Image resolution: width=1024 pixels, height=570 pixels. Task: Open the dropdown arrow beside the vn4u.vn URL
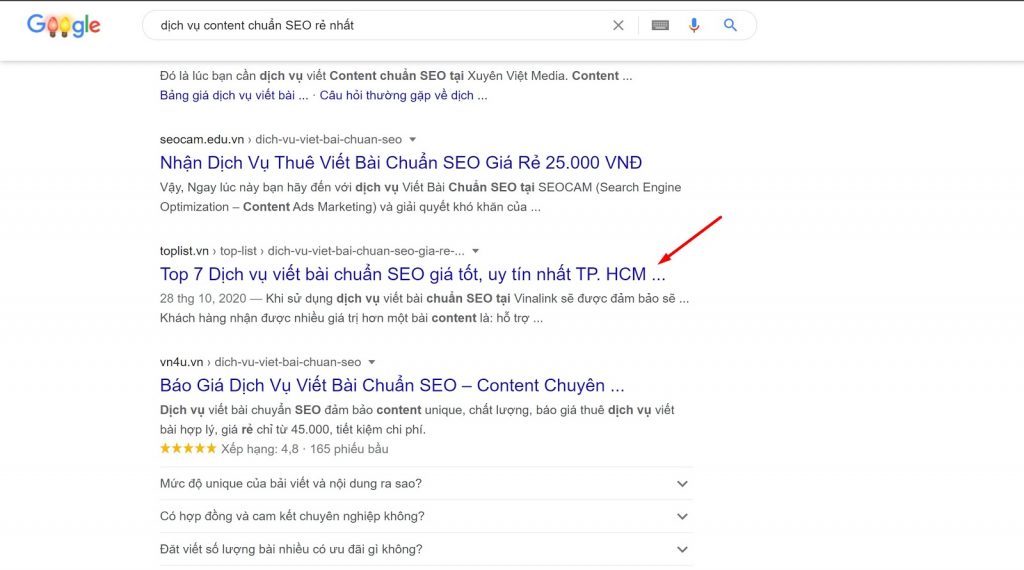(x=372, y=362)
